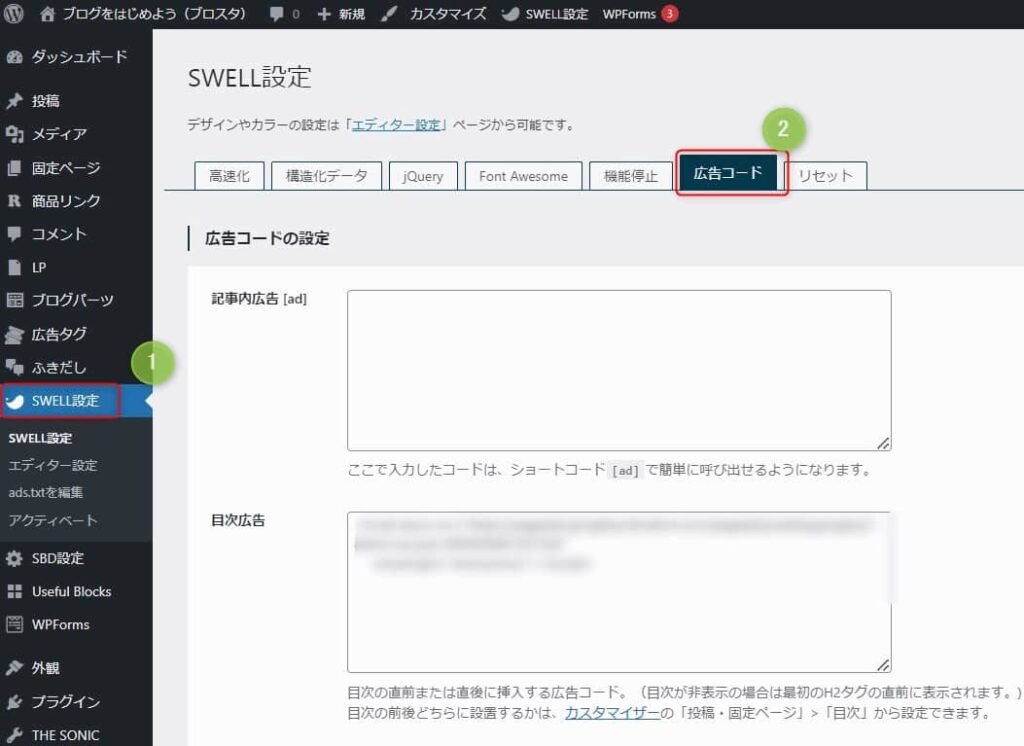
Task: Open カスタマイズ in the admin bar
Action: tap(448, 14)
